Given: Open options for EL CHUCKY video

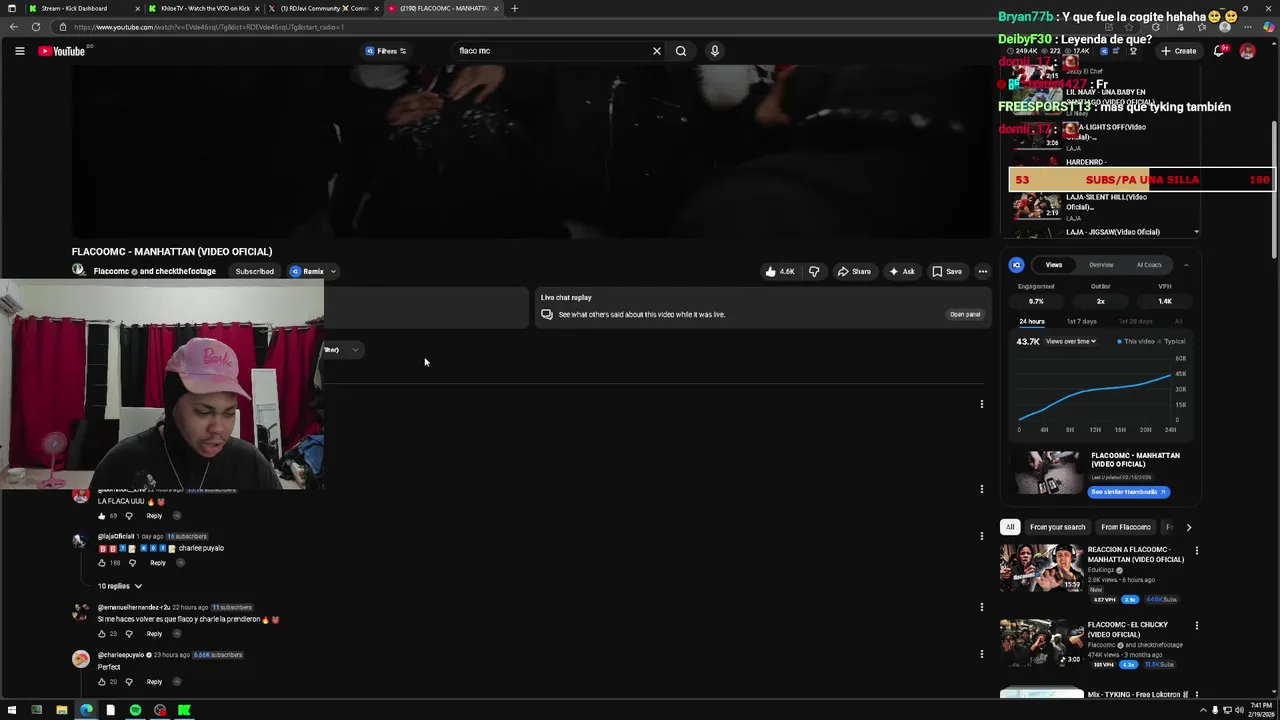Looking at the screenshot, I should 1196,626.
